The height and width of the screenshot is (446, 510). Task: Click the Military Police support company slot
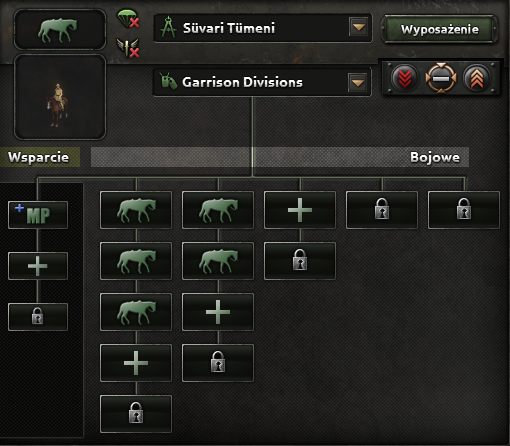point(38,215)
